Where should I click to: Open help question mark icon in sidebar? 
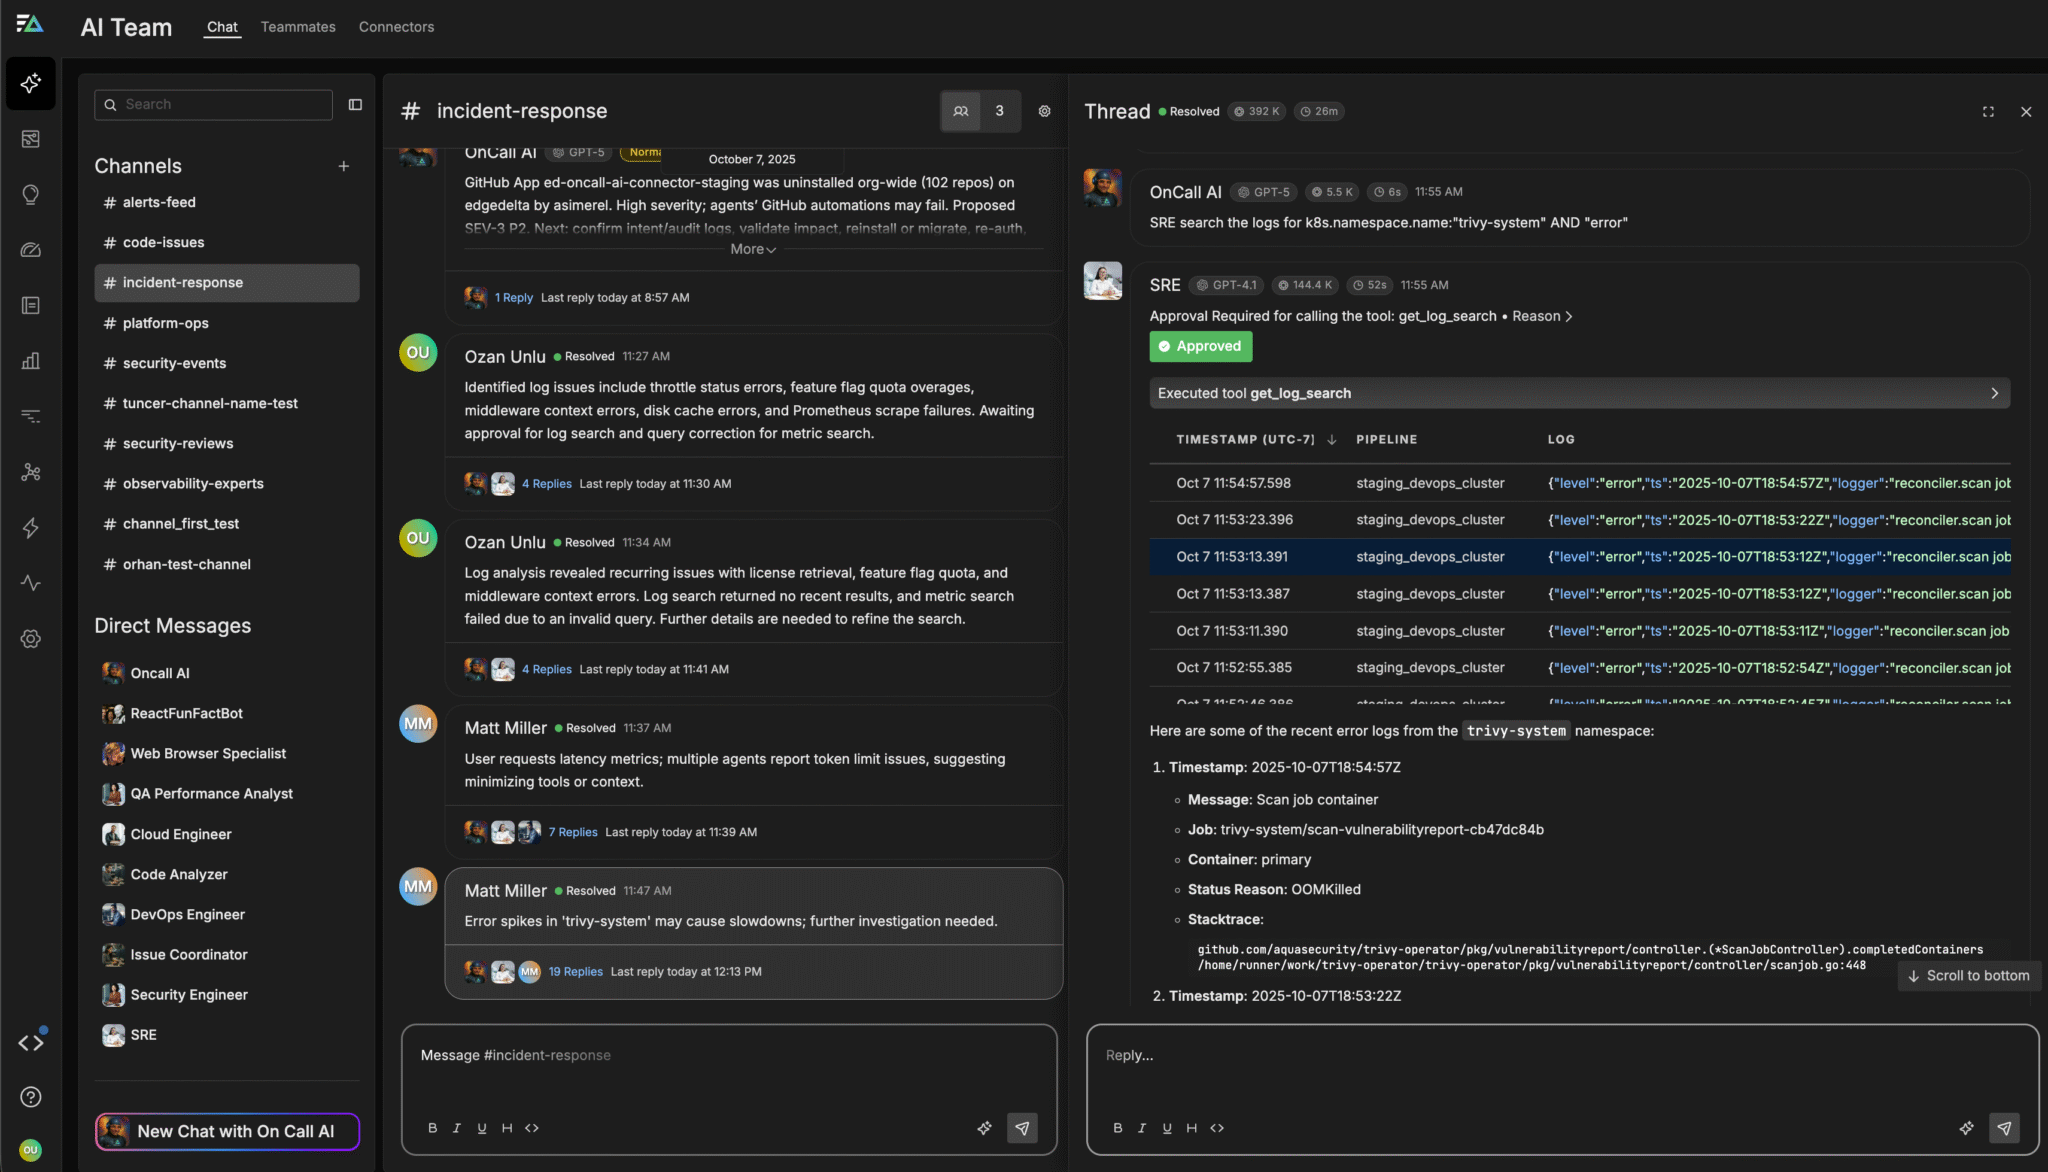click(x=31, y=1097)
